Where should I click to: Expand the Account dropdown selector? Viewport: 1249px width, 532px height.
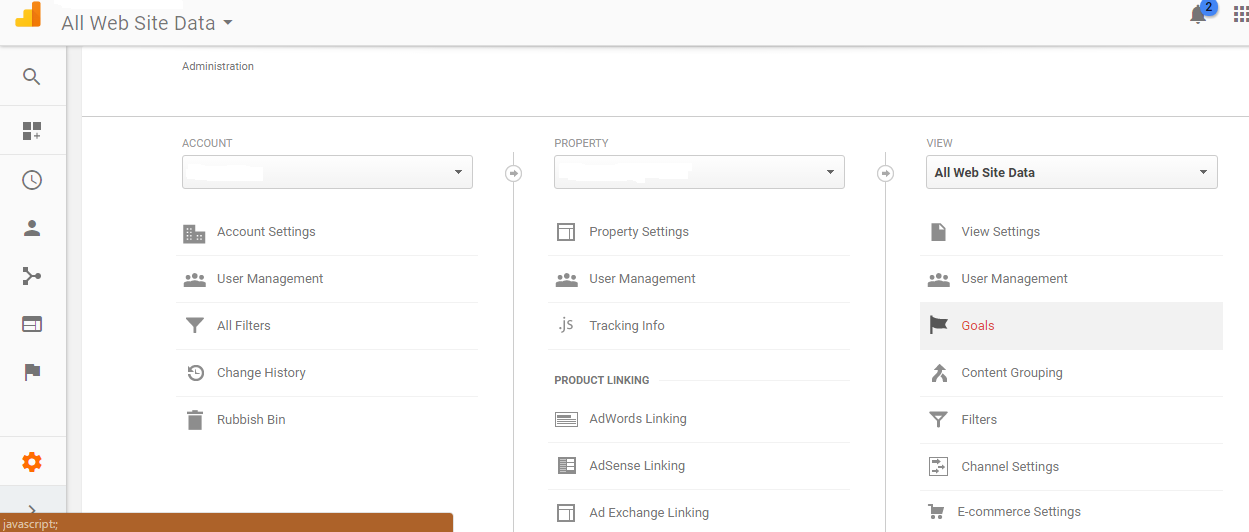pyautogui.click(x=327, y=172)
